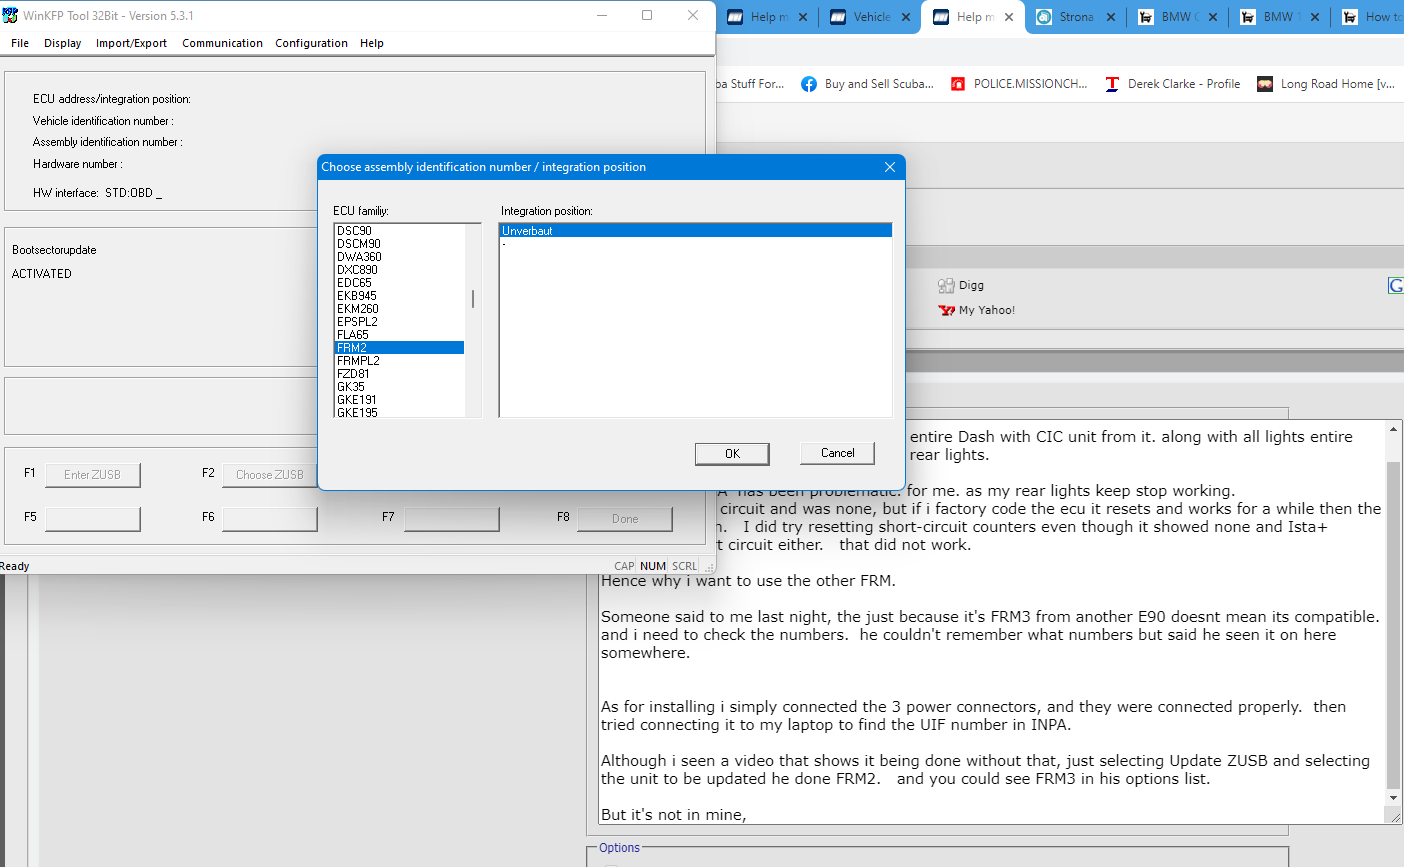The width and height of the screenshot is (1404, 867).
Task: Click the NUM indicator in status bar
Action: [x=653, y=566]
